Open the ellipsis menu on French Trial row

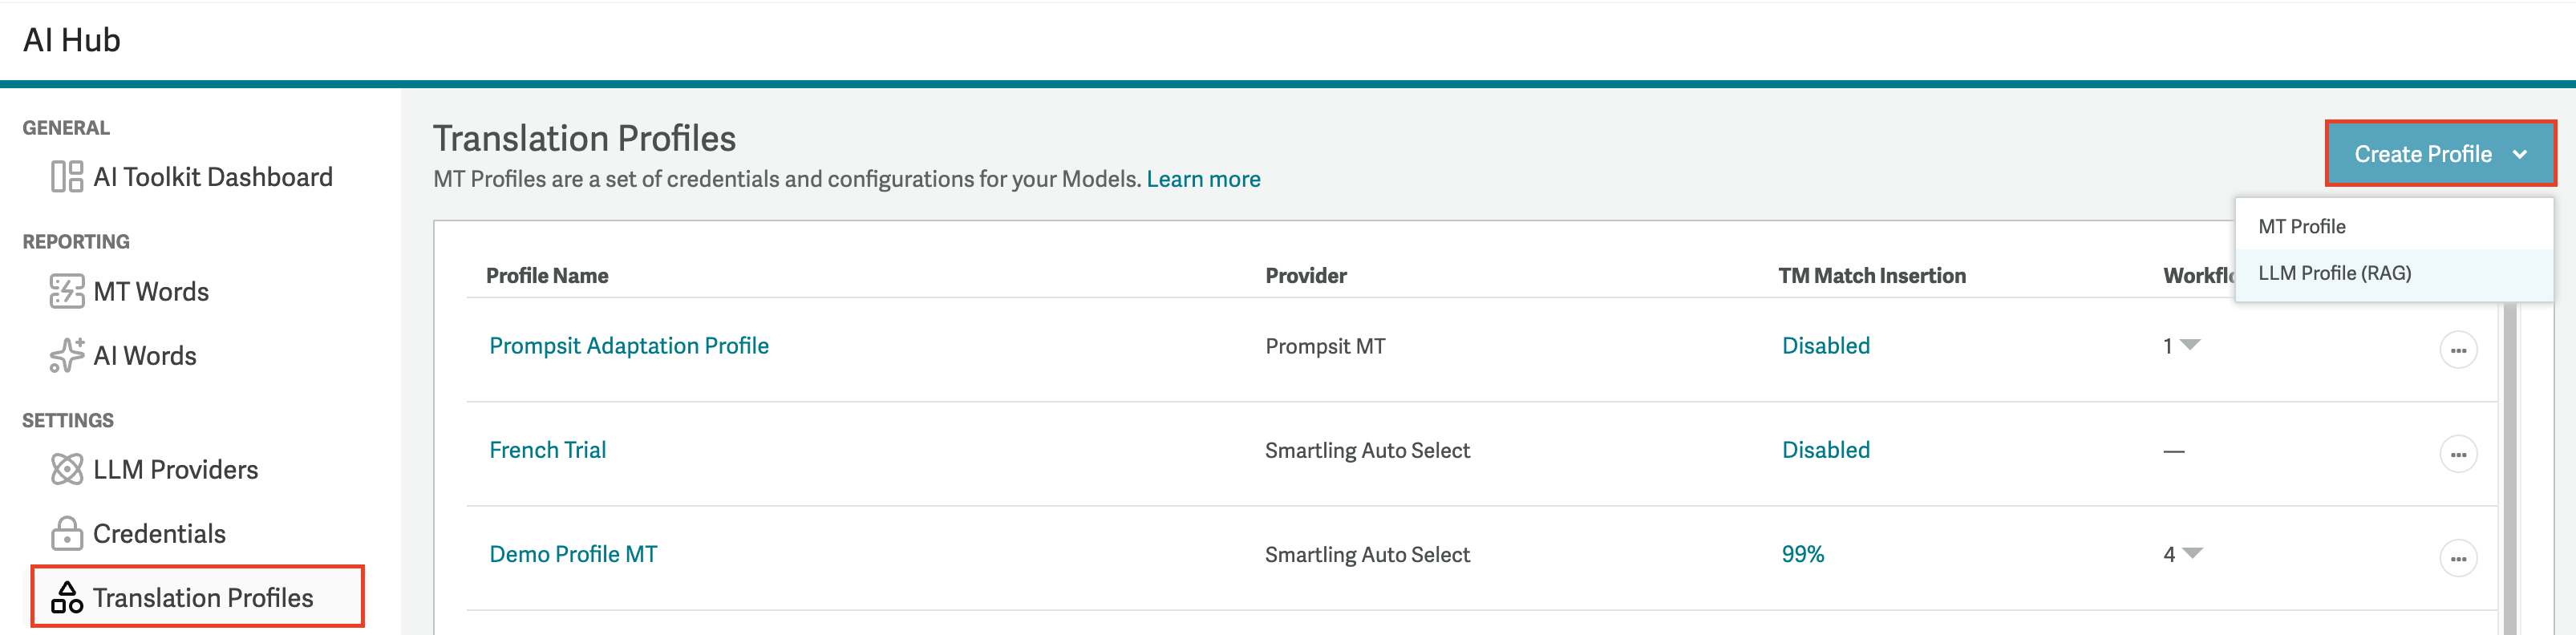coord(2460,453)
